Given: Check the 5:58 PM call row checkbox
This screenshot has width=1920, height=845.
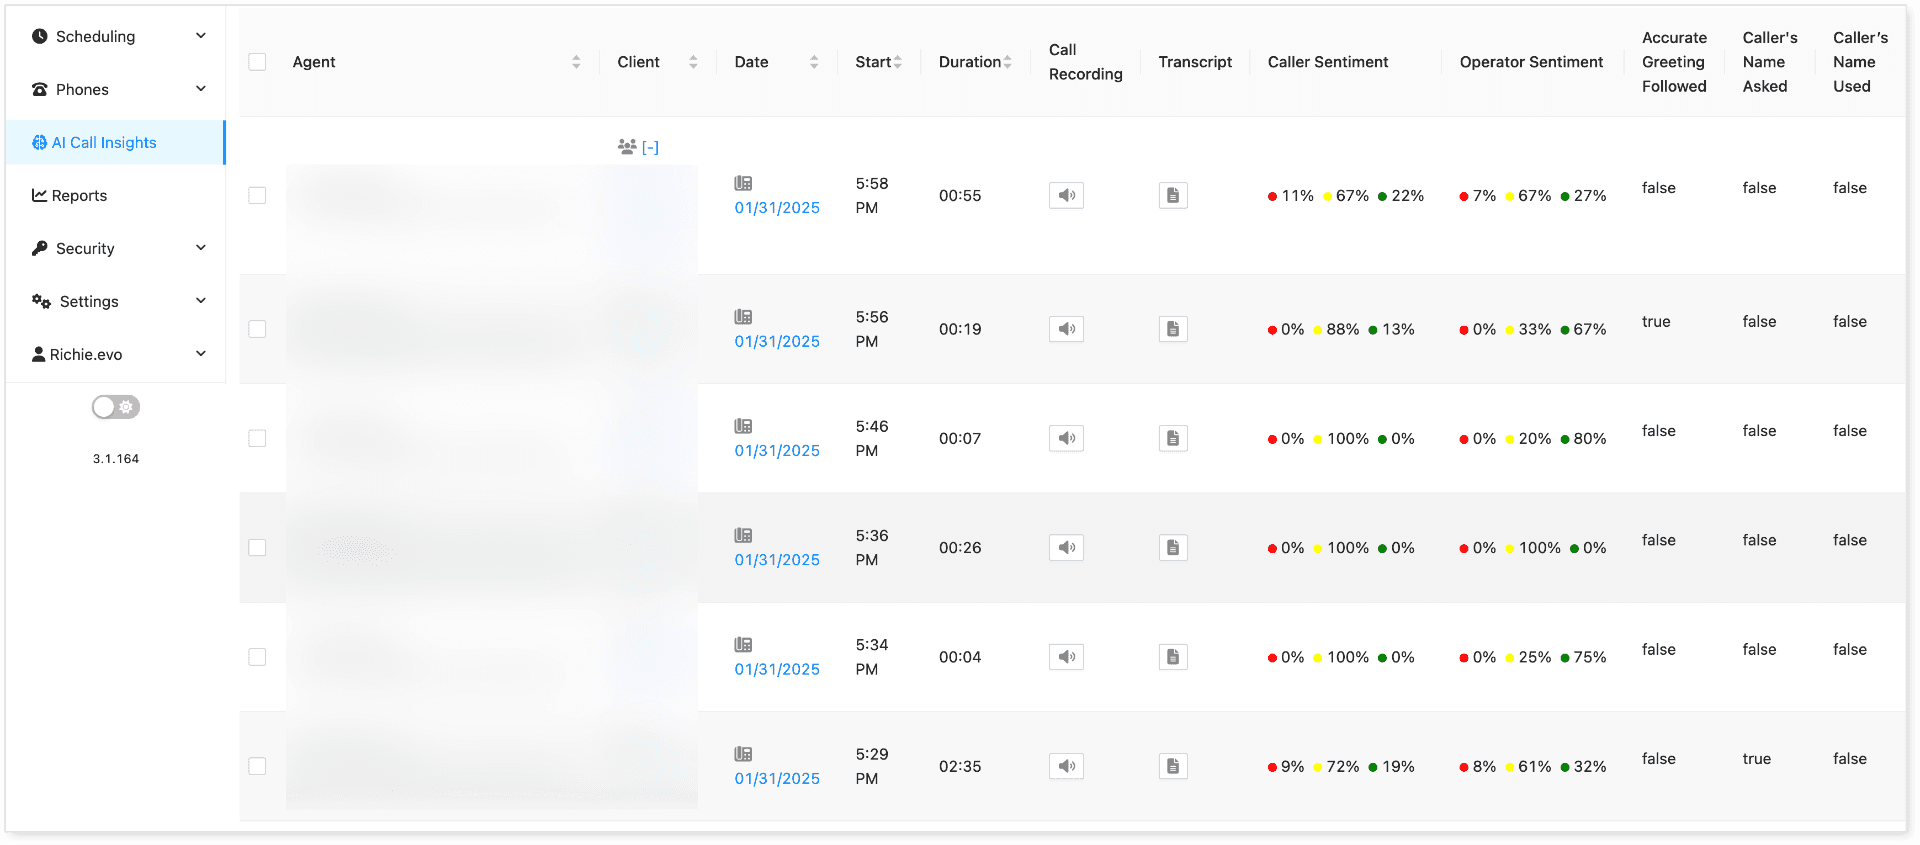Looking at the screenshot, I should [x=257, y=195].
